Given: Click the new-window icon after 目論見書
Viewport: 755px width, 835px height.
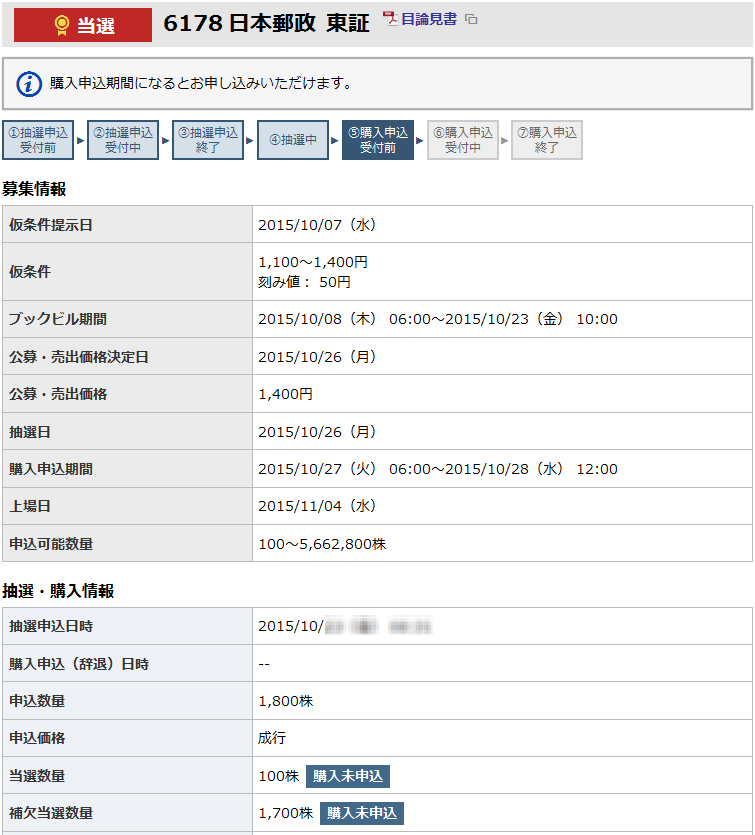Looking at the screenshot, I should click(471, 19).
